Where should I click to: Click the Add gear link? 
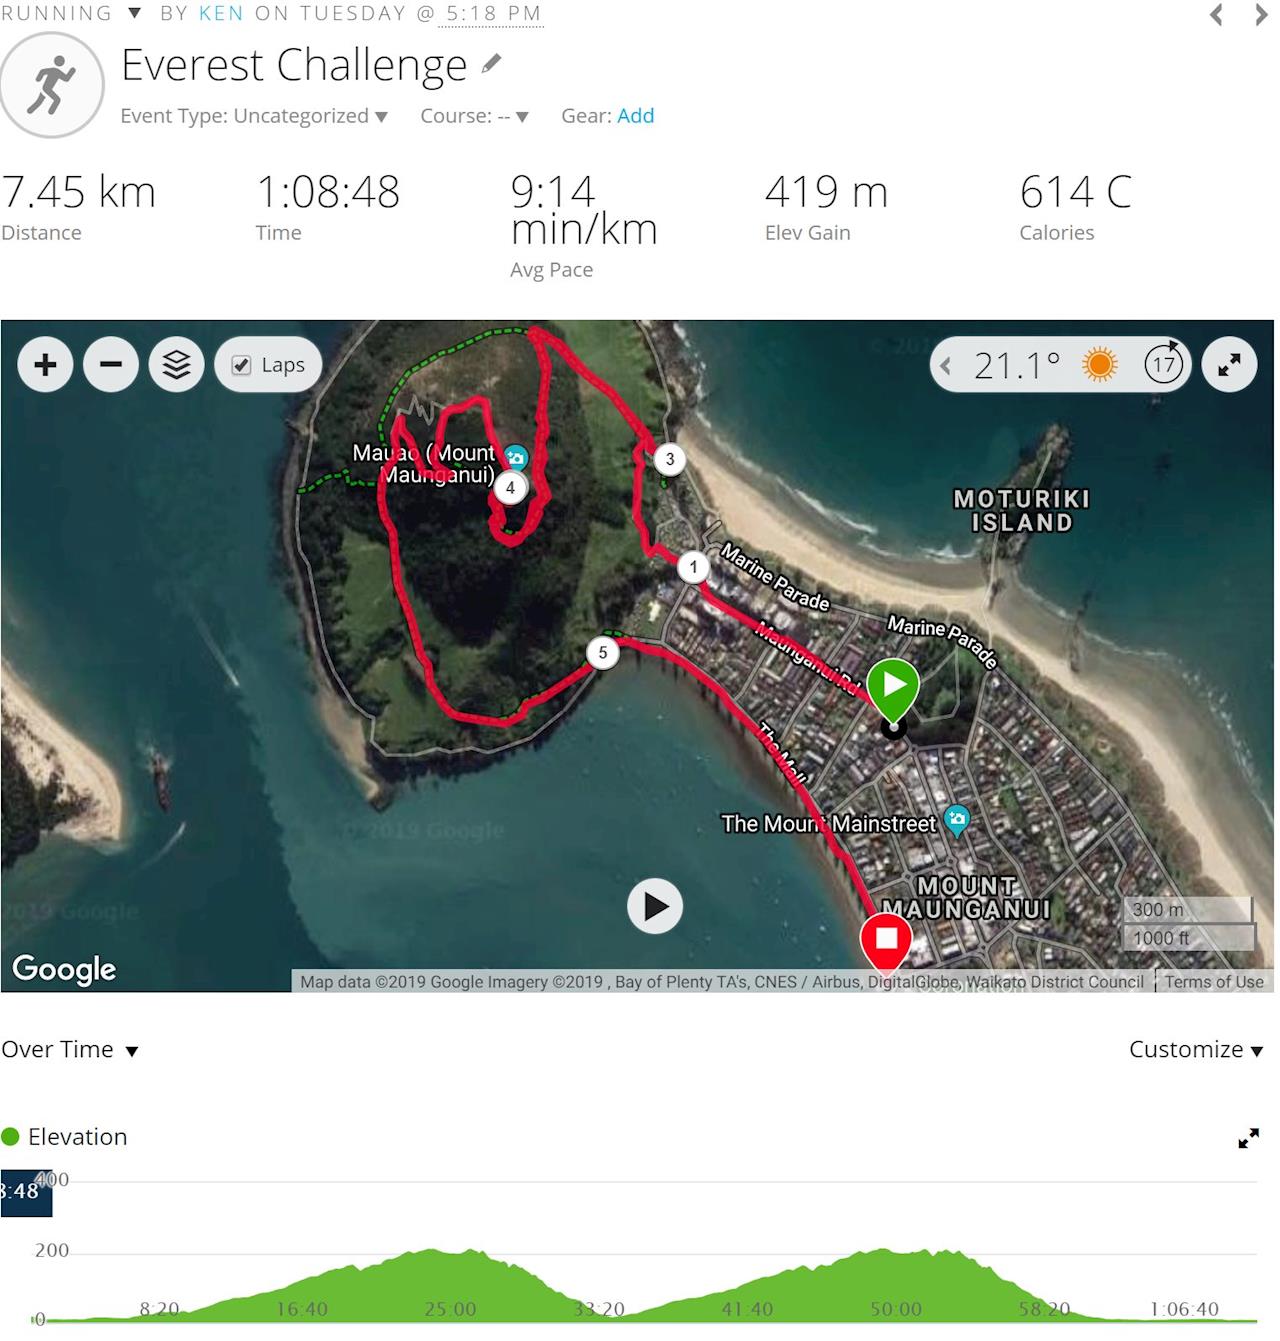click(x=635, y=116)
